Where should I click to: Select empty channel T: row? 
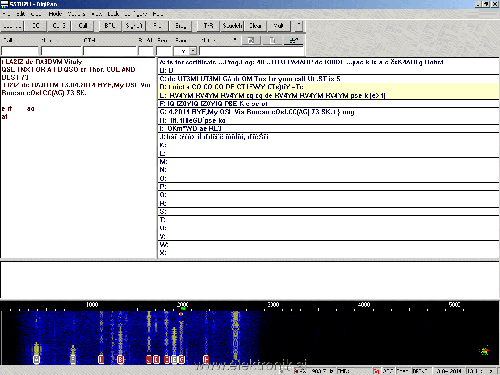pos(328,220)
